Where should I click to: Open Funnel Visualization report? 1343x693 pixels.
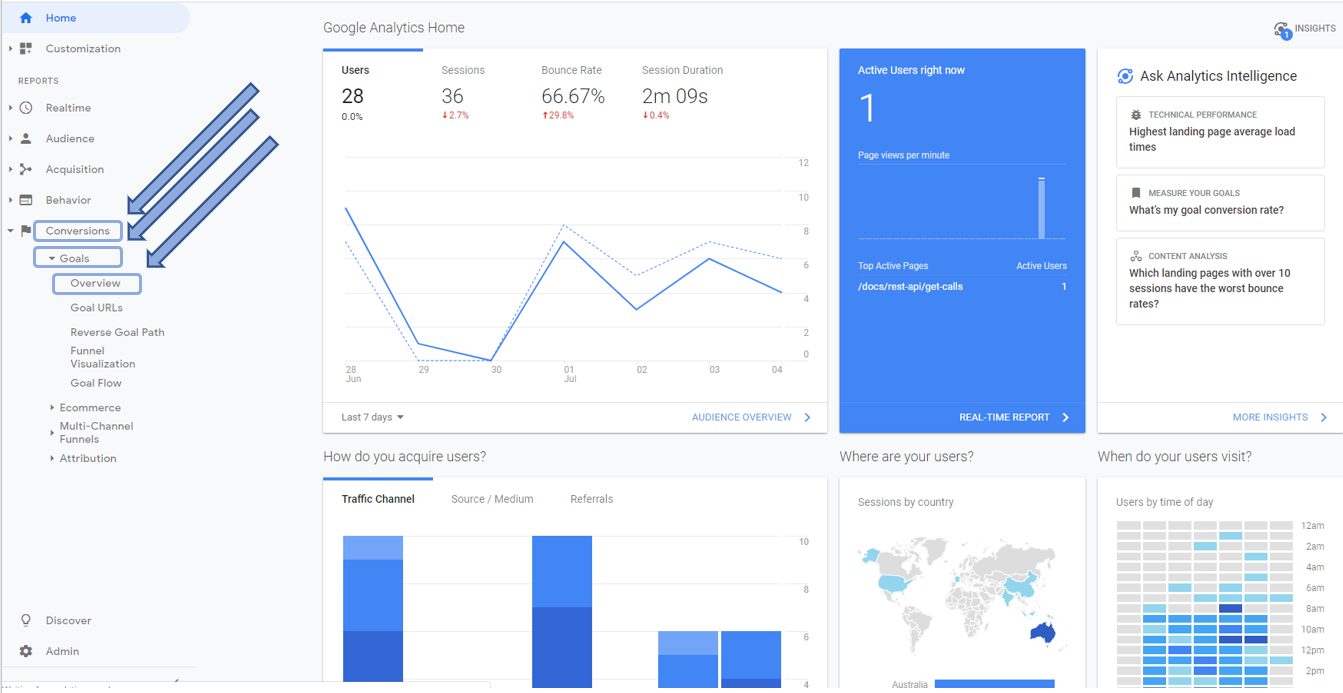102,358
